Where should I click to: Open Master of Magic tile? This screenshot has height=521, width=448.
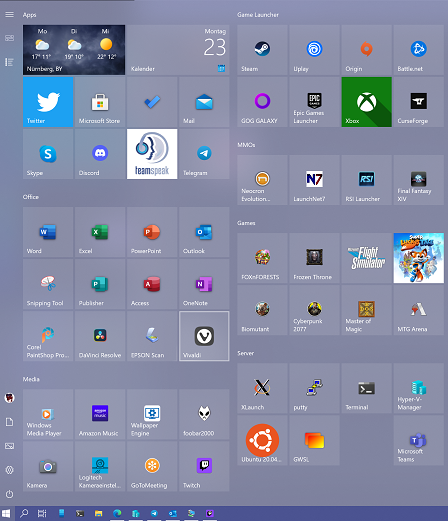click(366, 310)
